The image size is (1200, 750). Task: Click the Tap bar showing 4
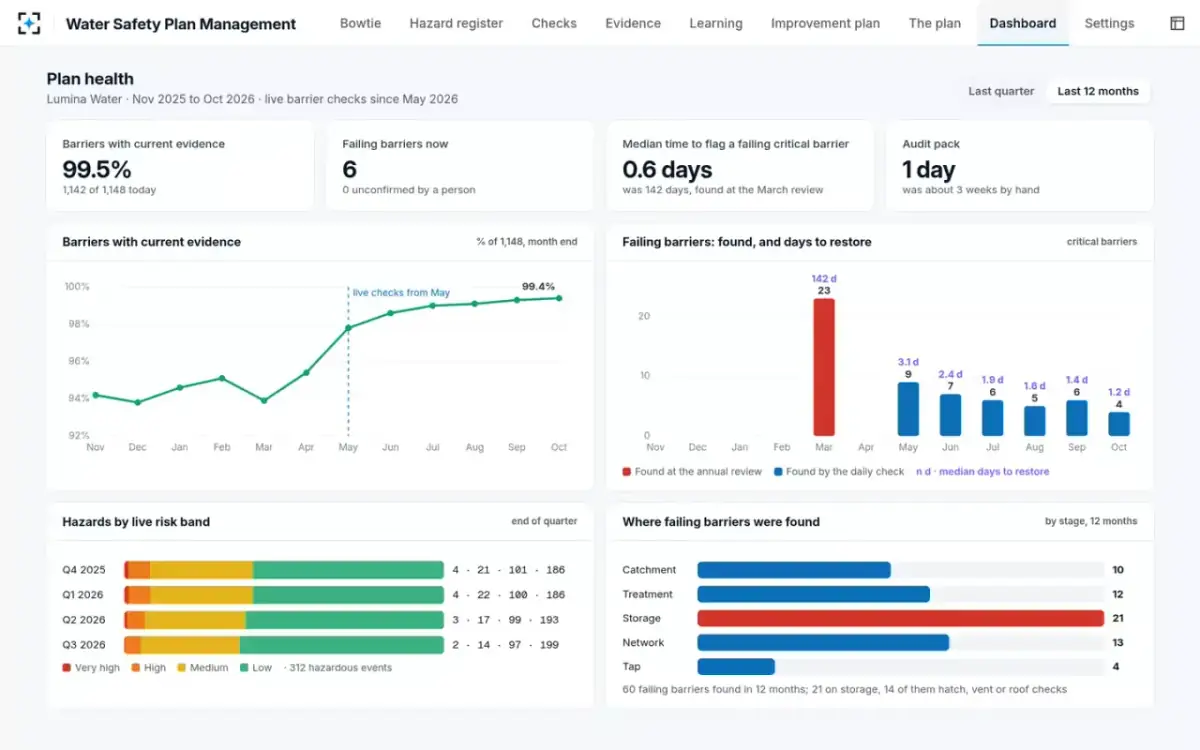point(736,667)
